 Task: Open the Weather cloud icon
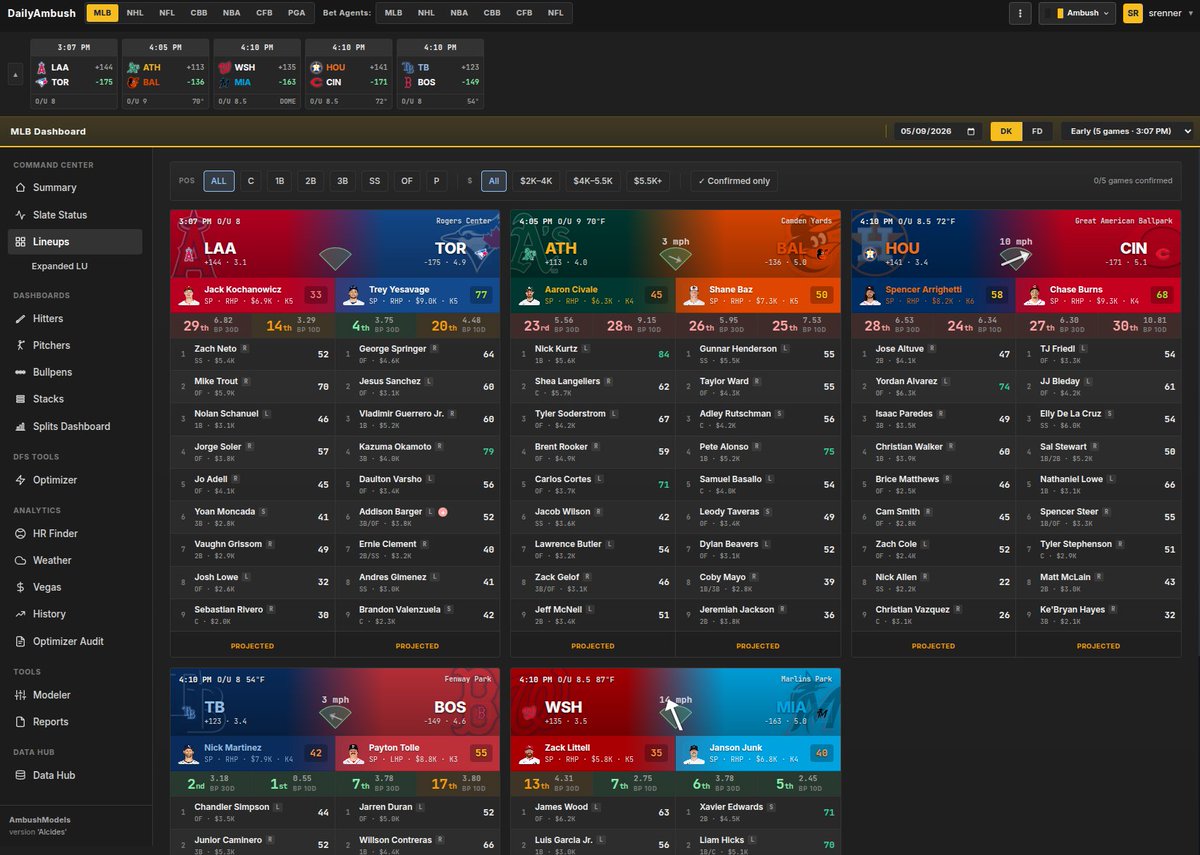(21, 561)
